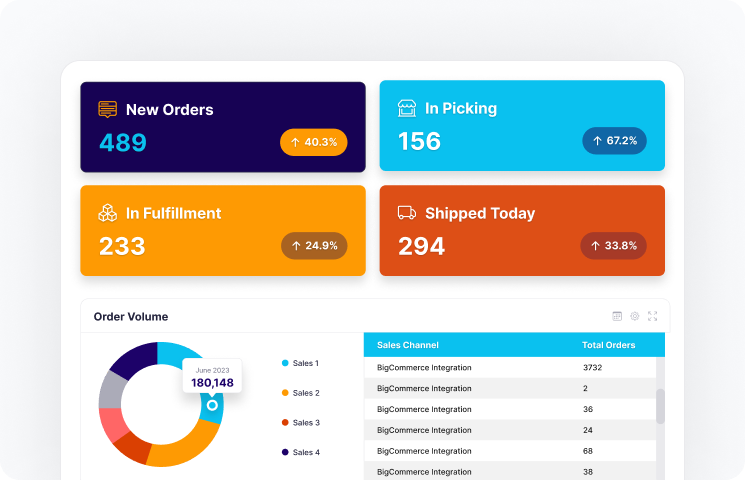Click the 24.9% increase badge
The width and height of the screenshot is (745, 480).
(x=314, y=246)
